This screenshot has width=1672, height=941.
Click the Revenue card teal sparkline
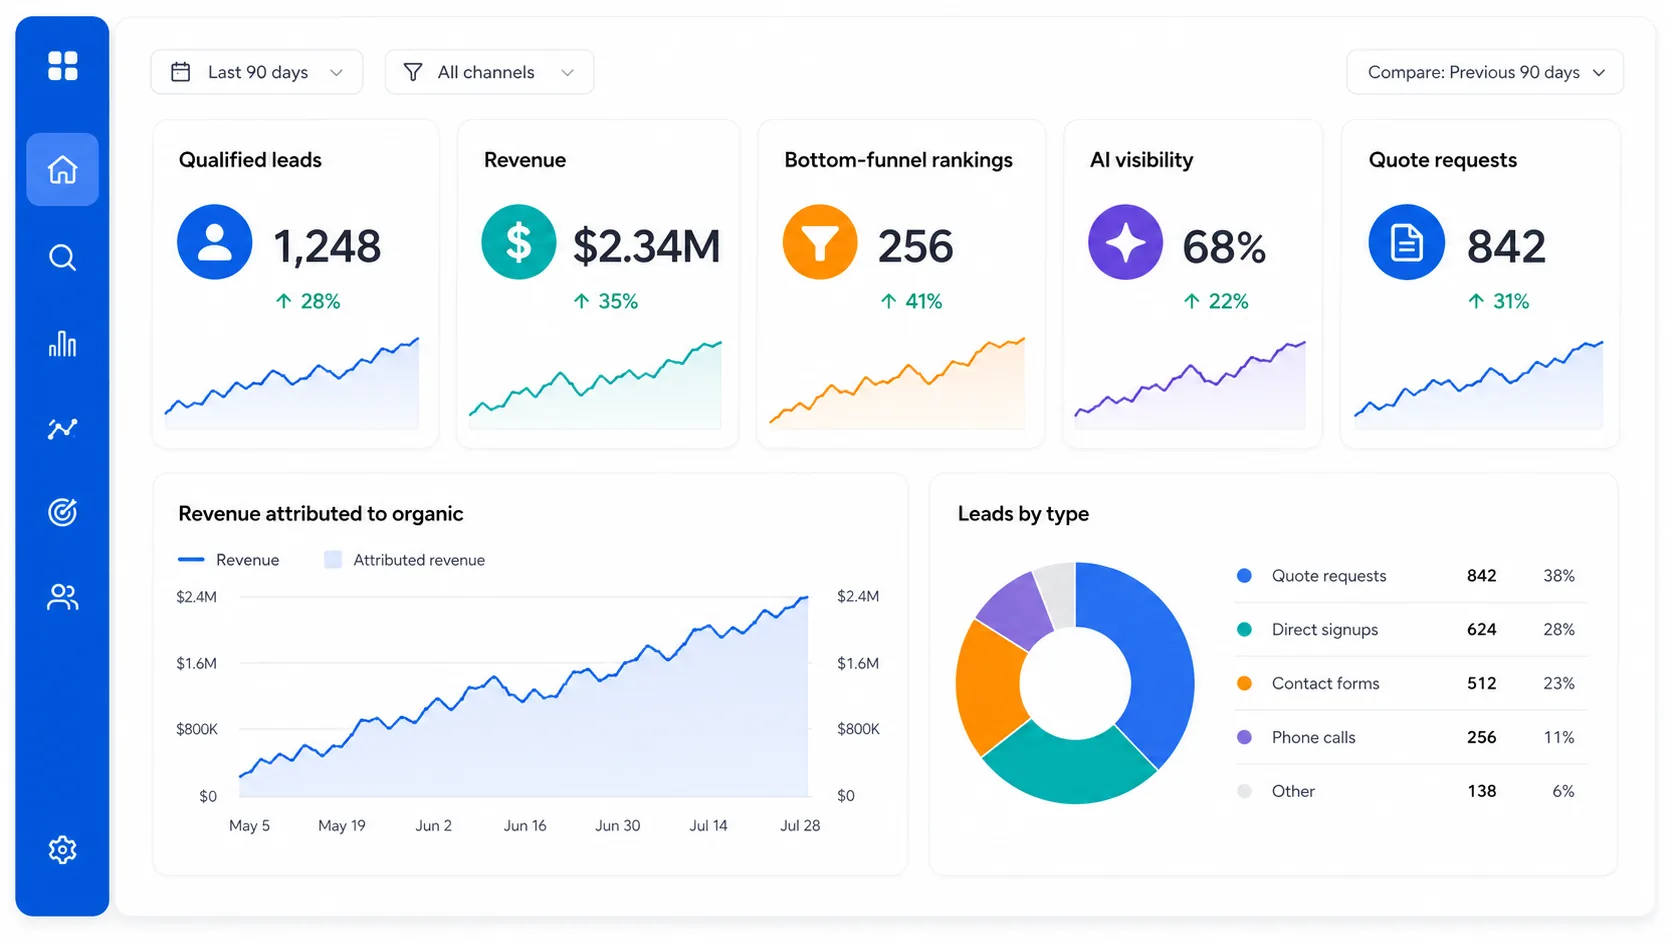(595, 385)
